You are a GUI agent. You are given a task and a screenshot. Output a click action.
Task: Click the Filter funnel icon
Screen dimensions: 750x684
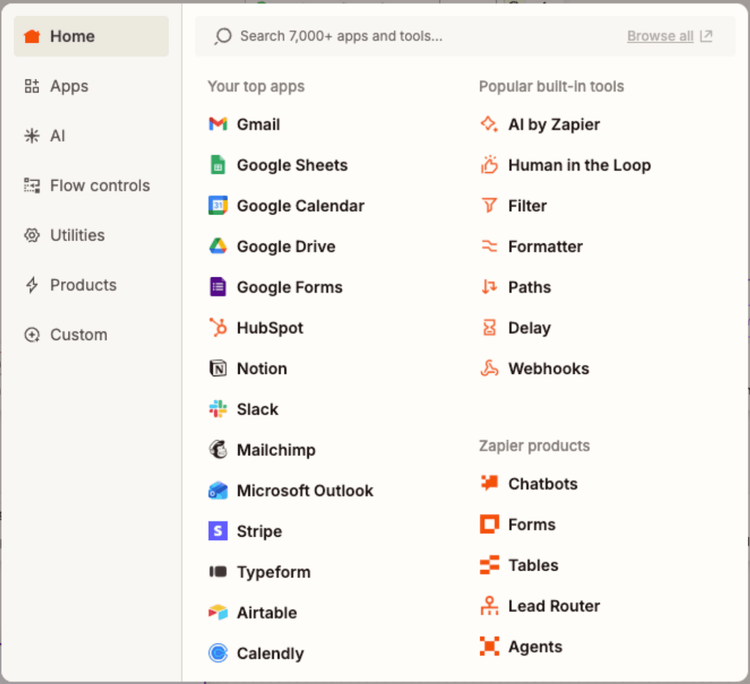point(489,206)
